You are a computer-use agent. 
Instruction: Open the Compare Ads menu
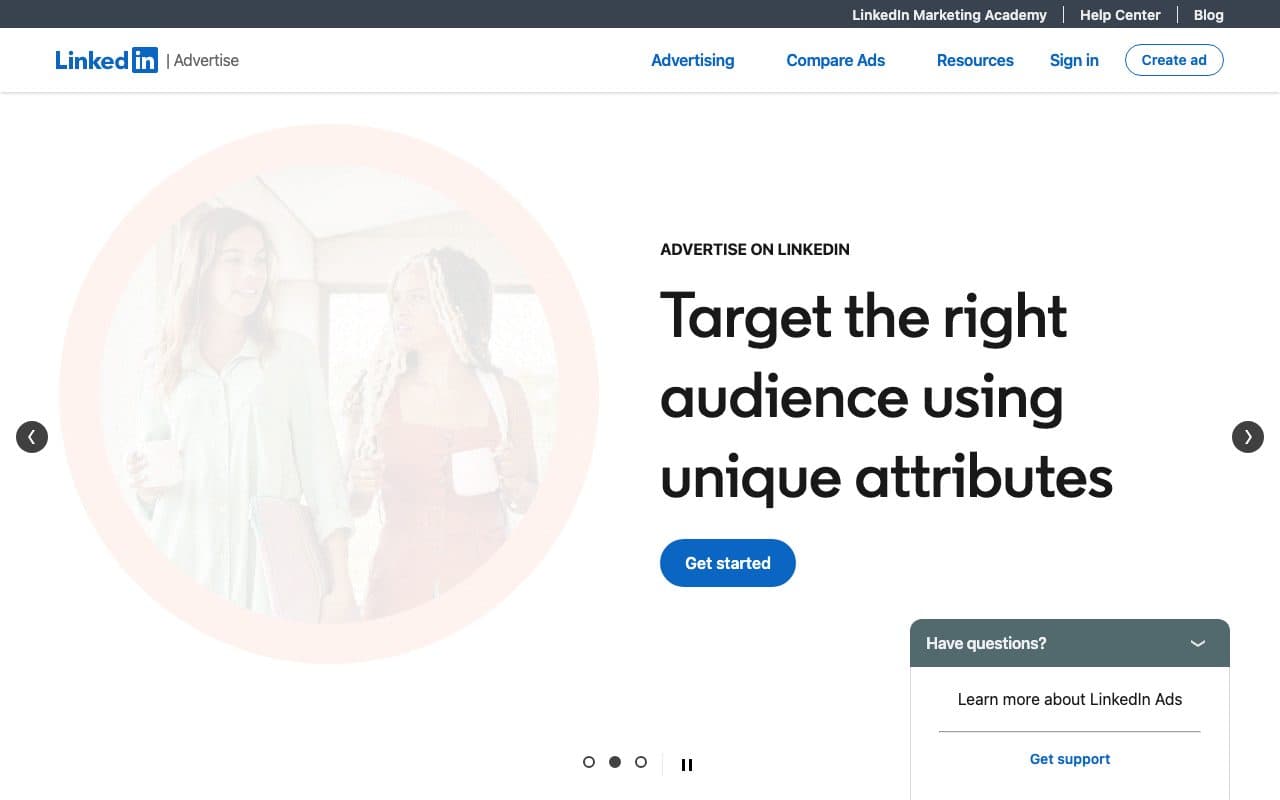pos(836,60)
